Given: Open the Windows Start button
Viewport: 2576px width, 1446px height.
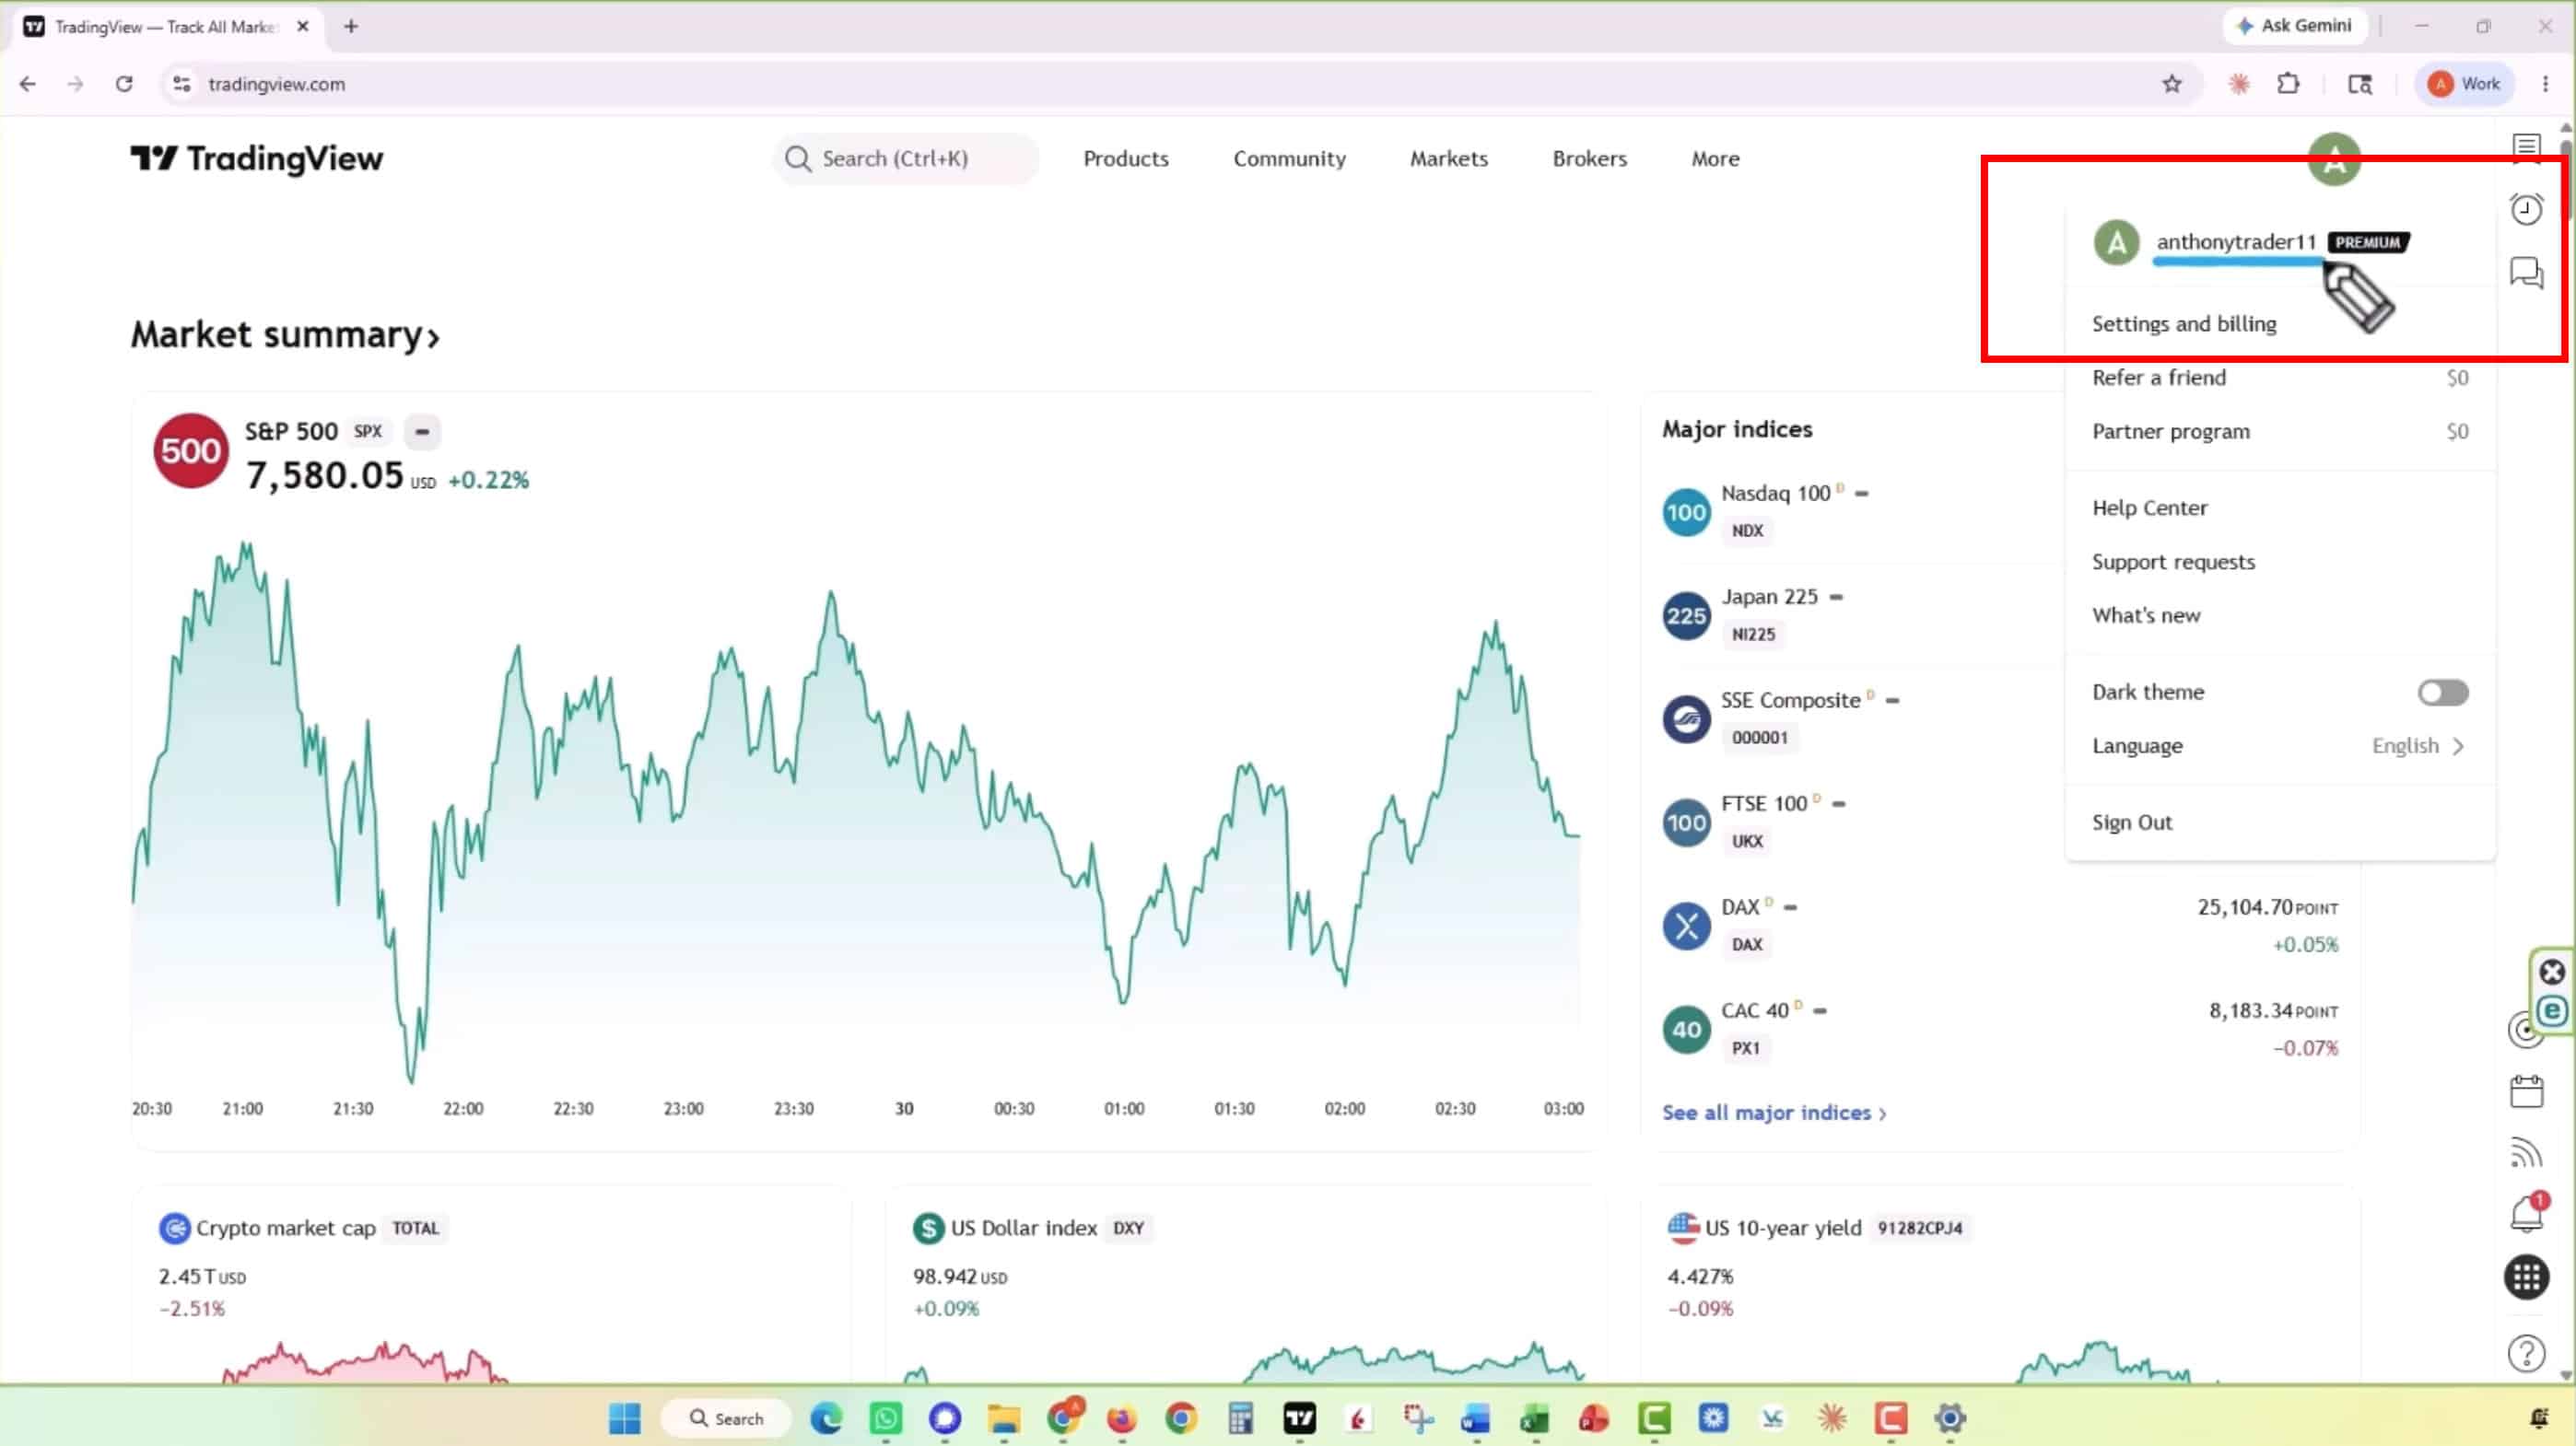Looking at the screenshot, I should pyautogui.click(x=625, y=1418).
